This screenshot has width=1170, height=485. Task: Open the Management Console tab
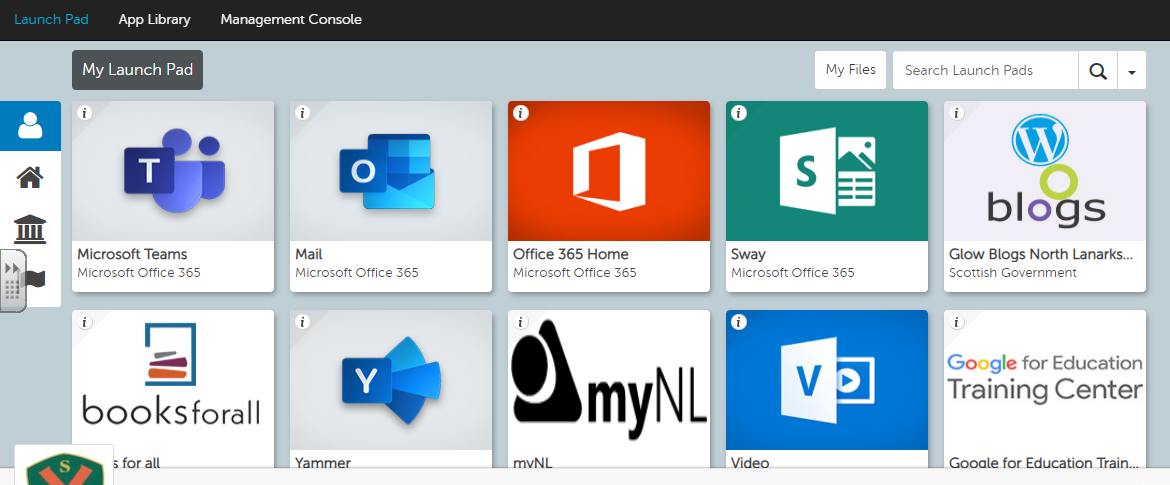coord(291,19)
